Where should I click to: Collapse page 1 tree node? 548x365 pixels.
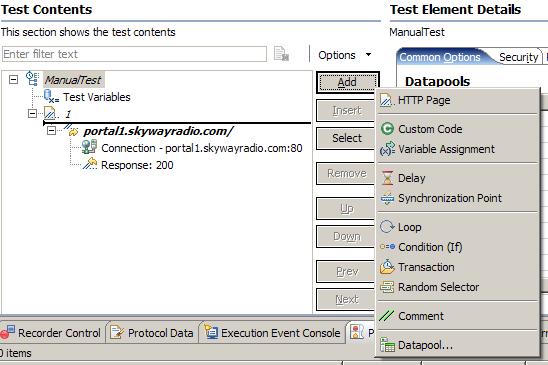(32, 114)
